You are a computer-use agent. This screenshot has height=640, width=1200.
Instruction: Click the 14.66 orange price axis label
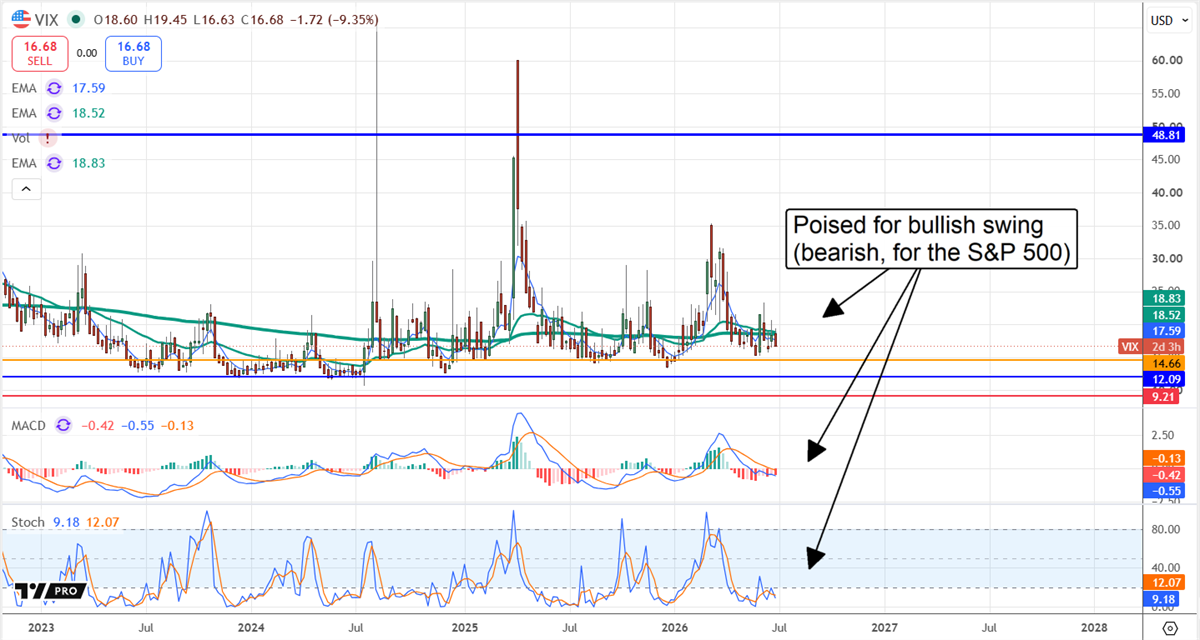click(x=1163, y=362)
